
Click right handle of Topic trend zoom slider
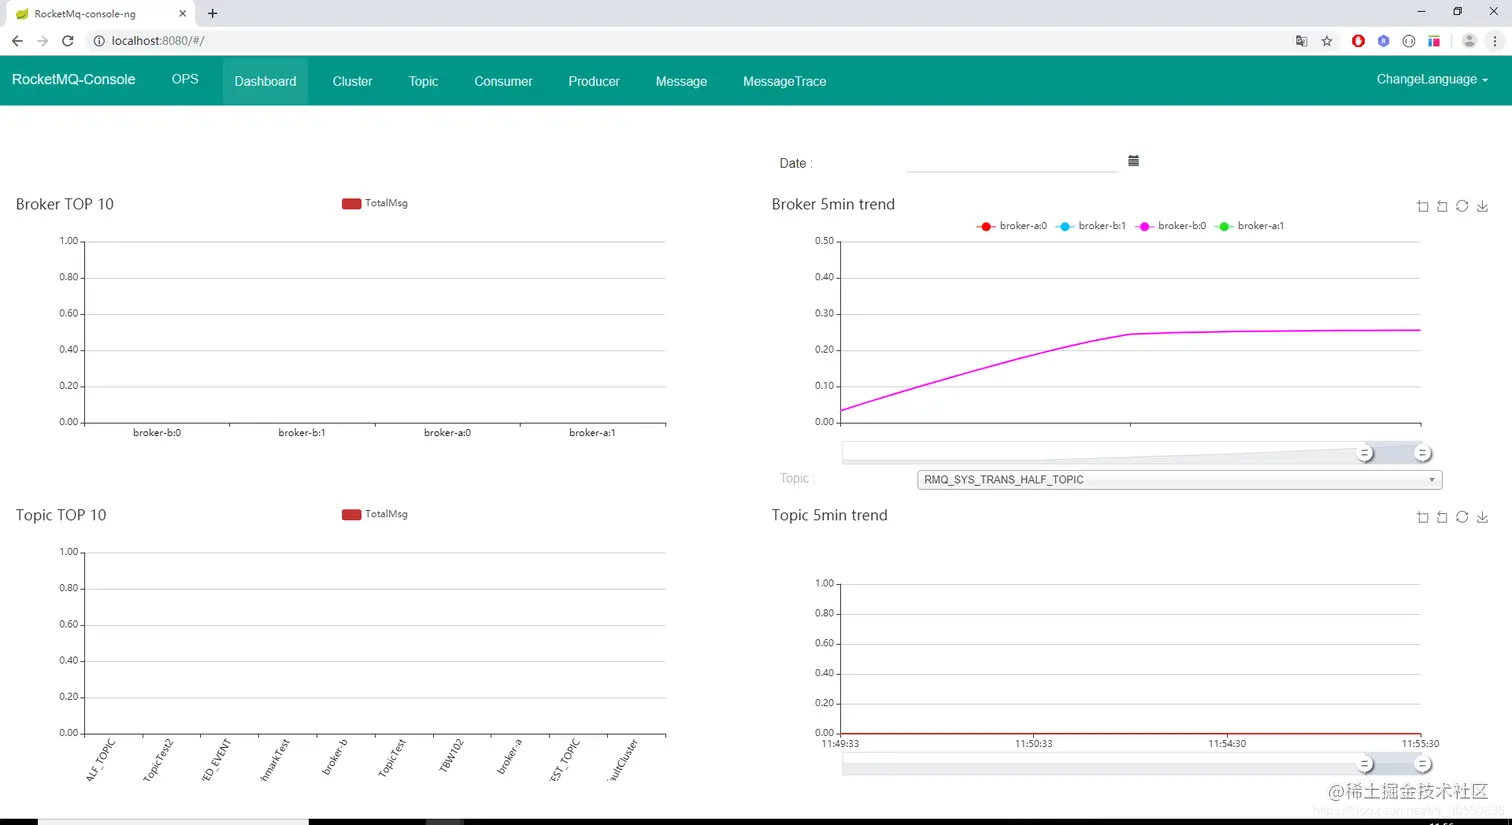1422,764
